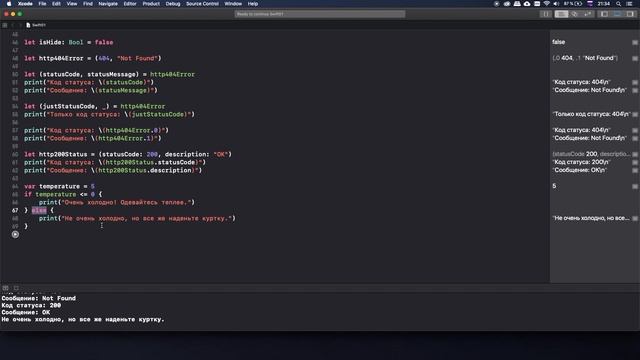Click the second icon in the debug bar
This screenshot has width=640, height=360.
coord(16,288)
